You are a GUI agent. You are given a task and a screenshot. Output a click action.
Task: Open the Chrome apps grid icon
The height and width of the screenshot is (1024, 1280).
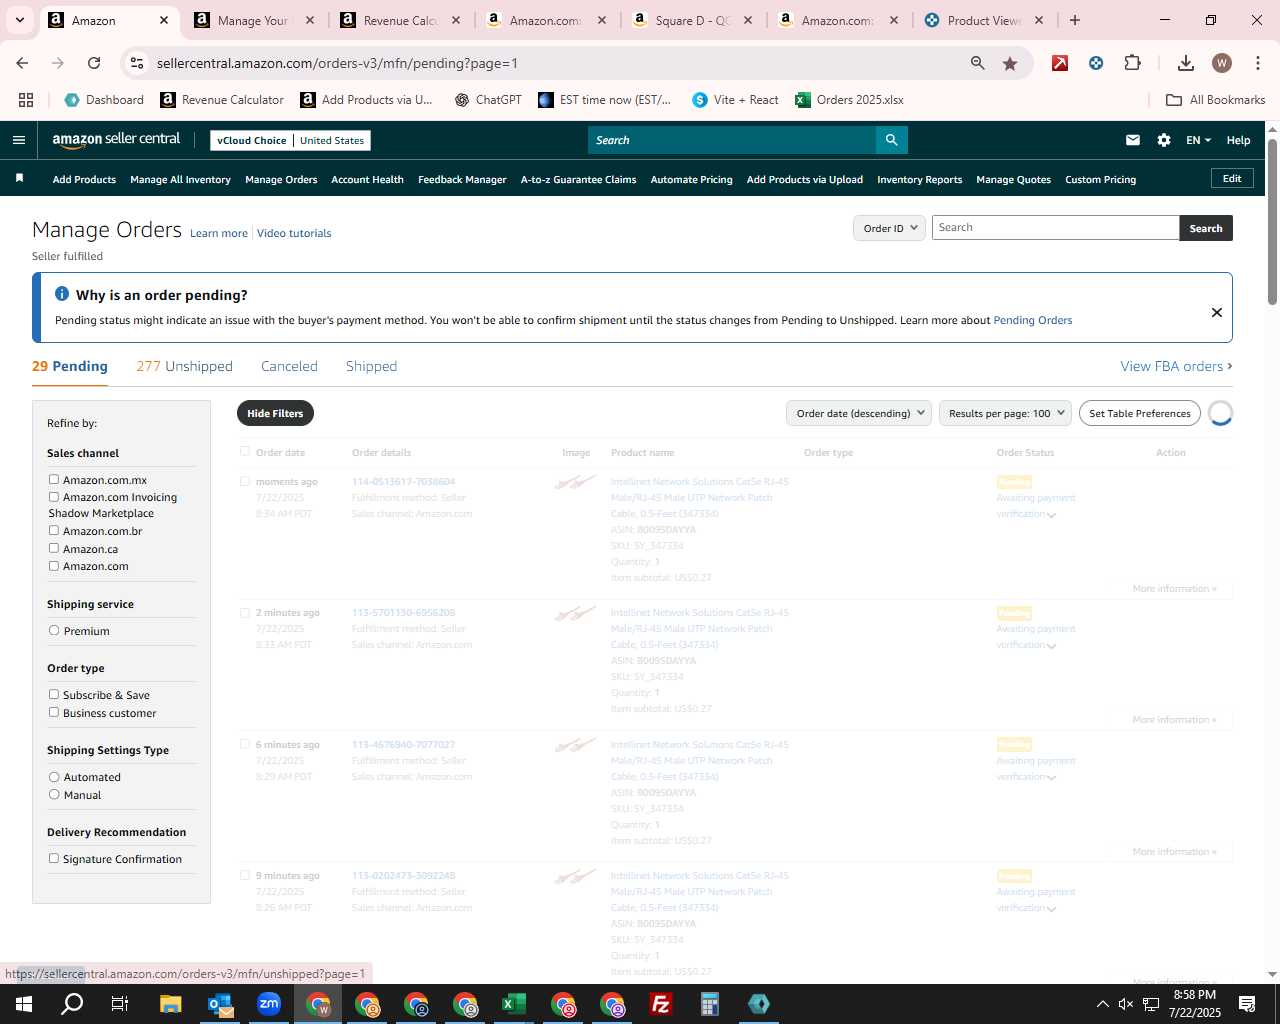[26, 100]
